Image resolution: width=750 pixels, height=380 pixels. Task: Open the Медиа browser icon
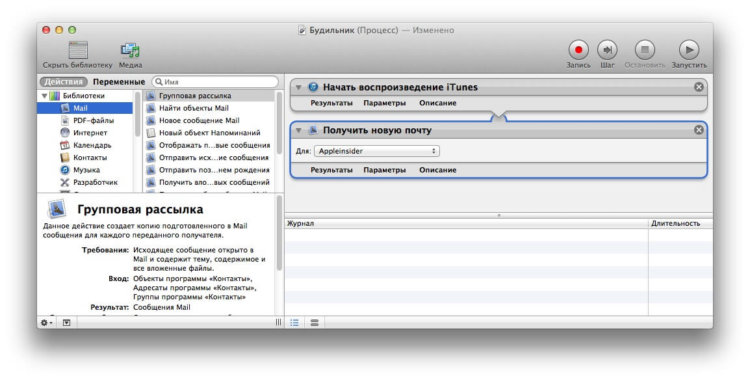130,50
